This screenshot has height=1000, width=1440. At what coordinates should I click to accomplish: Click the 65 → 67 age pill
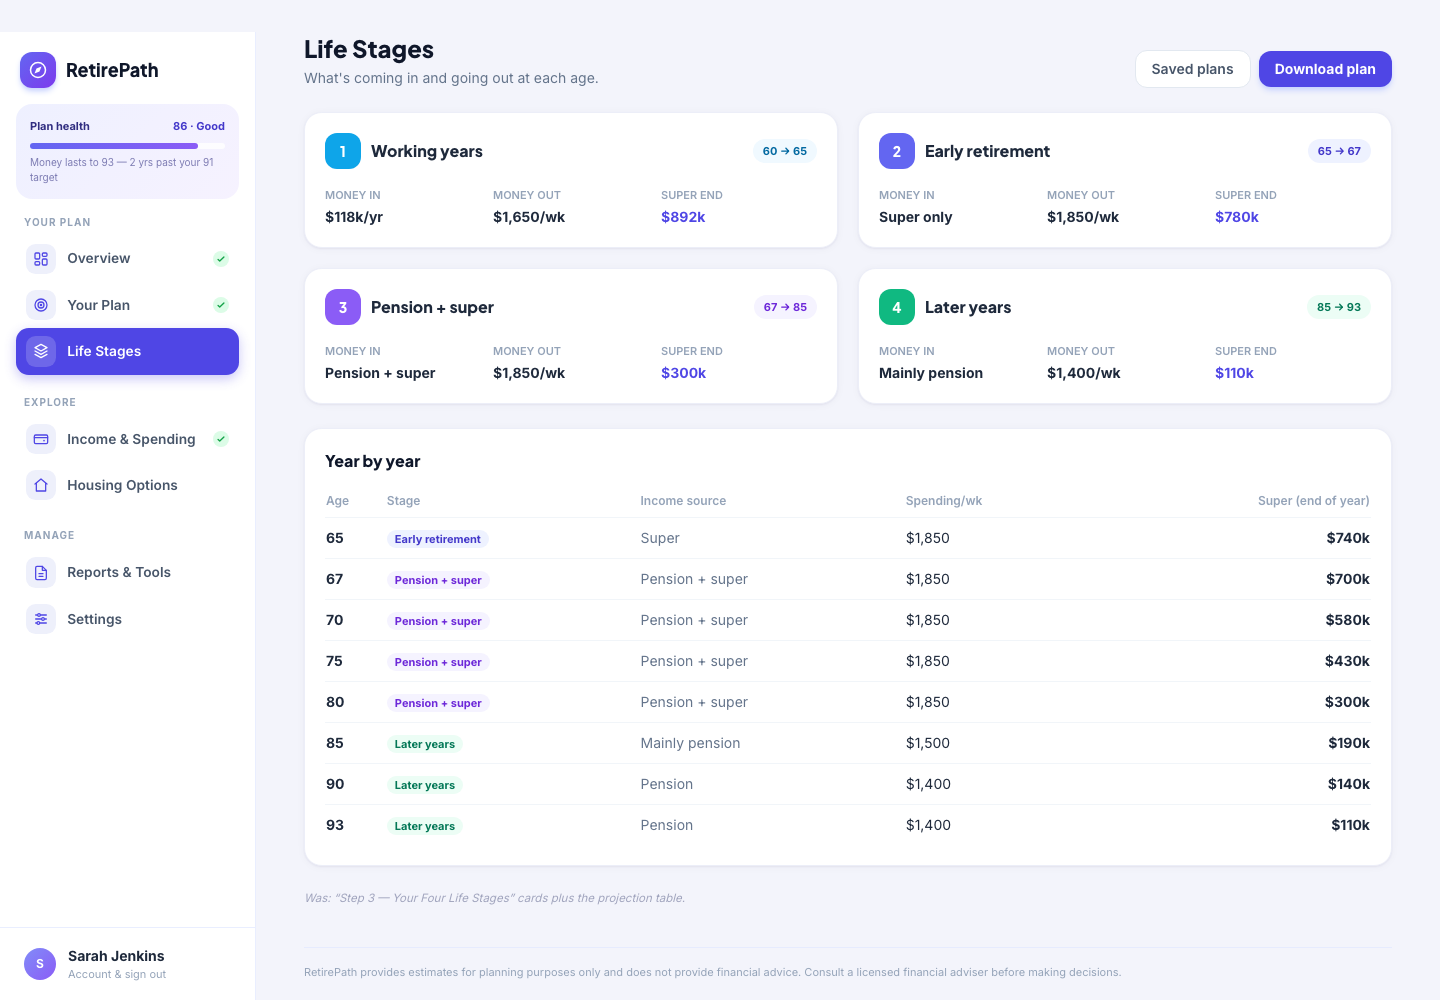pos(1339,151)
